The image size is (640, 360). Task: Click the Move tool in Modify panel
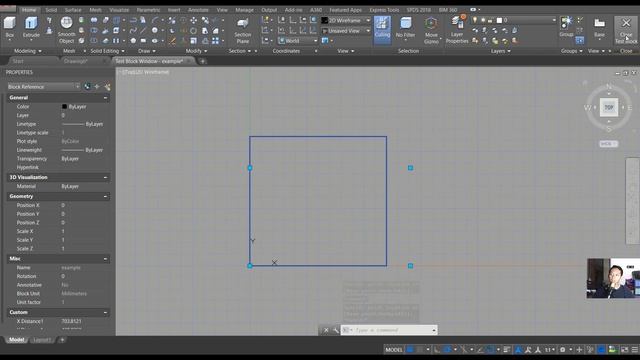[193, 20]
